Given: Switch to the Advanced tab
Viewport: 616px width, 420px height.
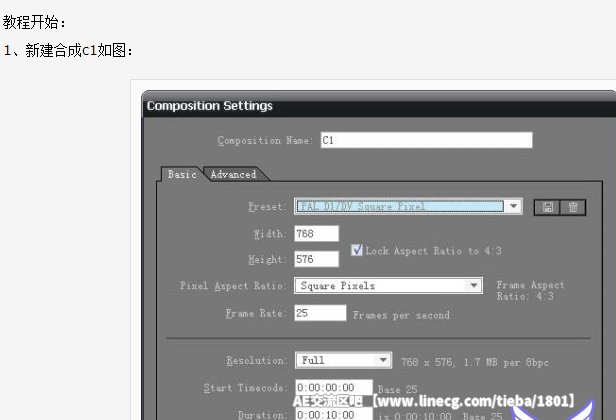Looking at the screenshot, I should 233,174.
